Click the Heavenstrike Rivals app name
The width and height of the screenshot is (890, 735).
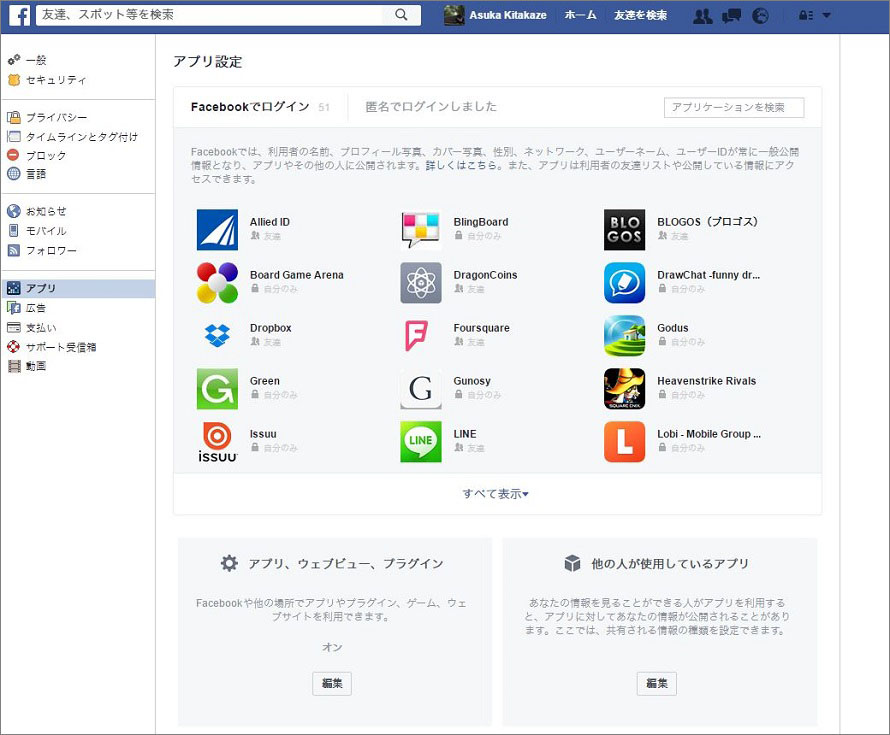(x=707, y=381)
